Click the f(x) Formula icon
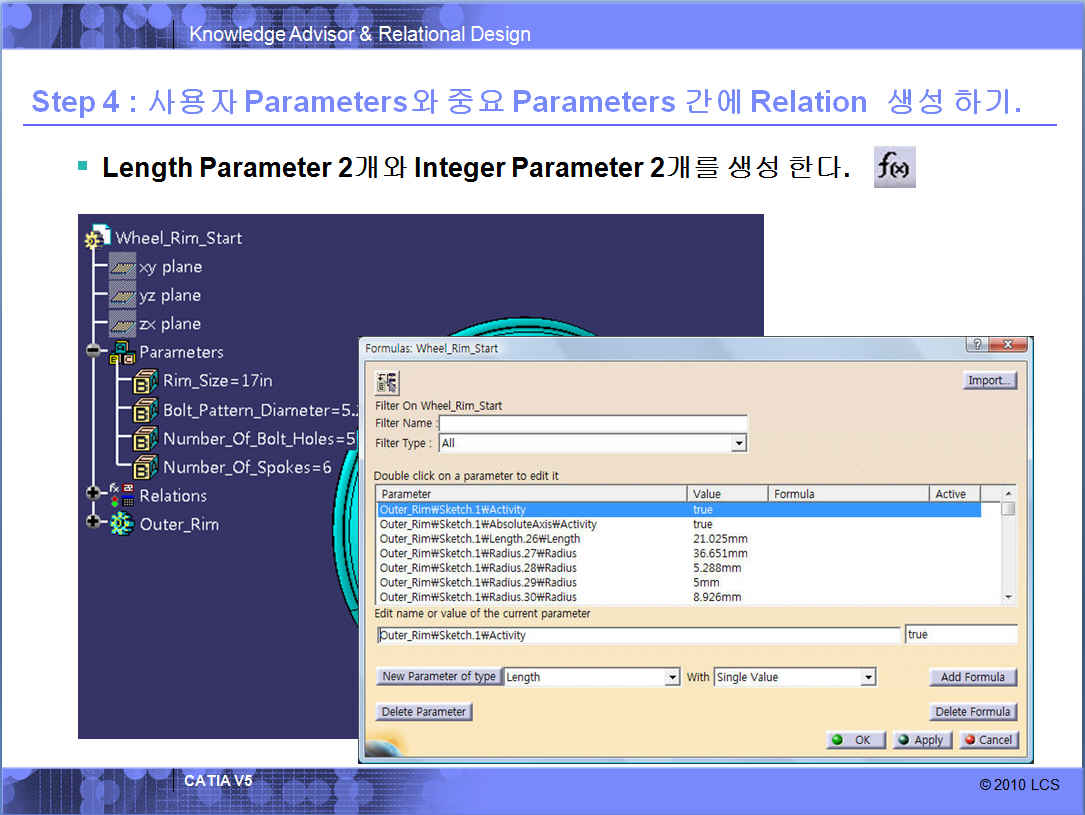The width and height of the screenshot is (1085, 815). click(894, 167)
